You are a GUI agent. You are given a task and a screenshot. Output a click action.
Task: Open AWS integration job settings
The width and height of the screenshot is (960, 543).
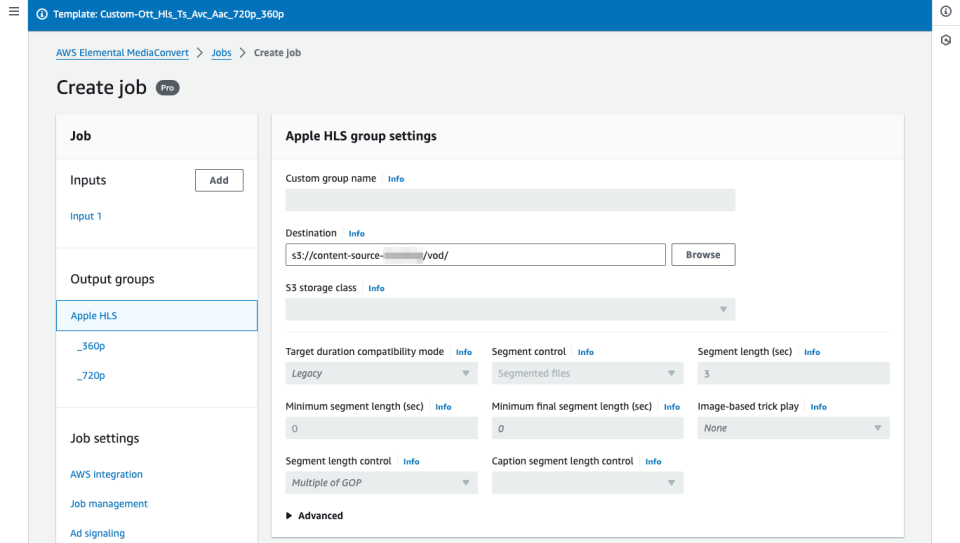(x=106, y=474)
